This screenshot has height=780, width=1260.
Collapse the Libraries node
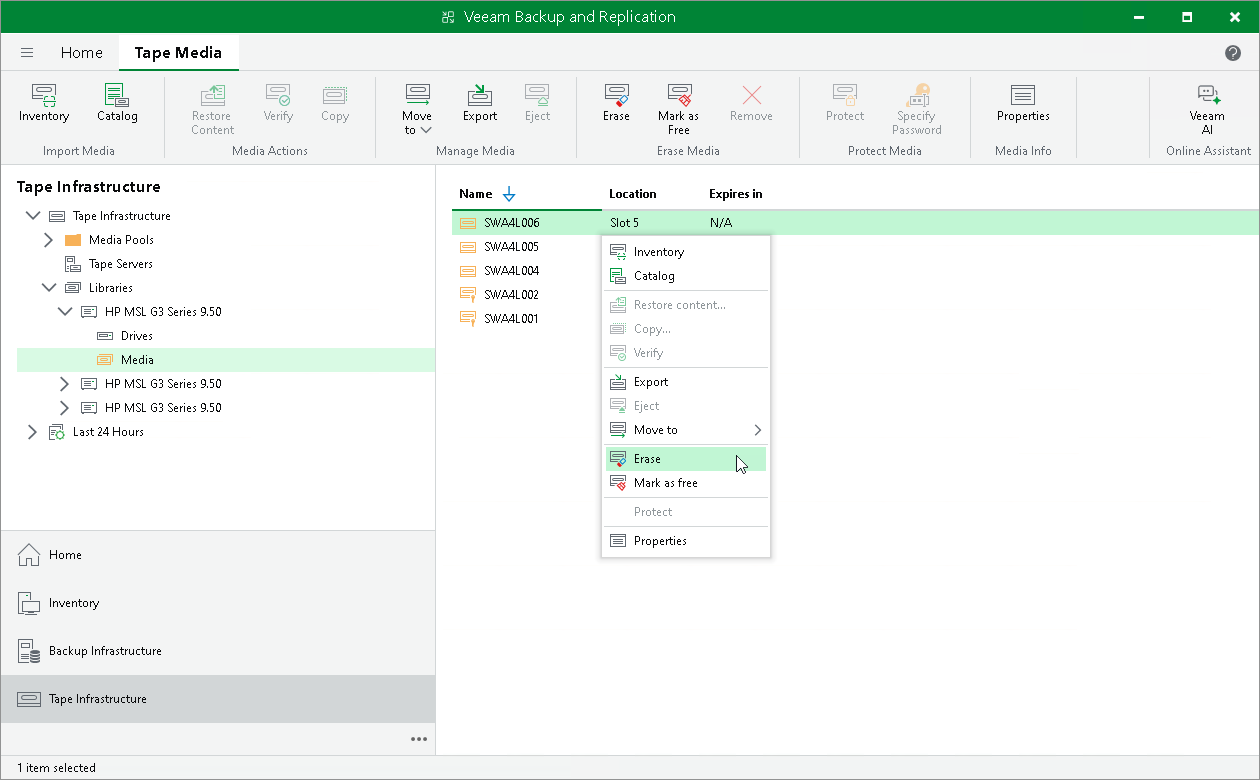coord(48,288)
